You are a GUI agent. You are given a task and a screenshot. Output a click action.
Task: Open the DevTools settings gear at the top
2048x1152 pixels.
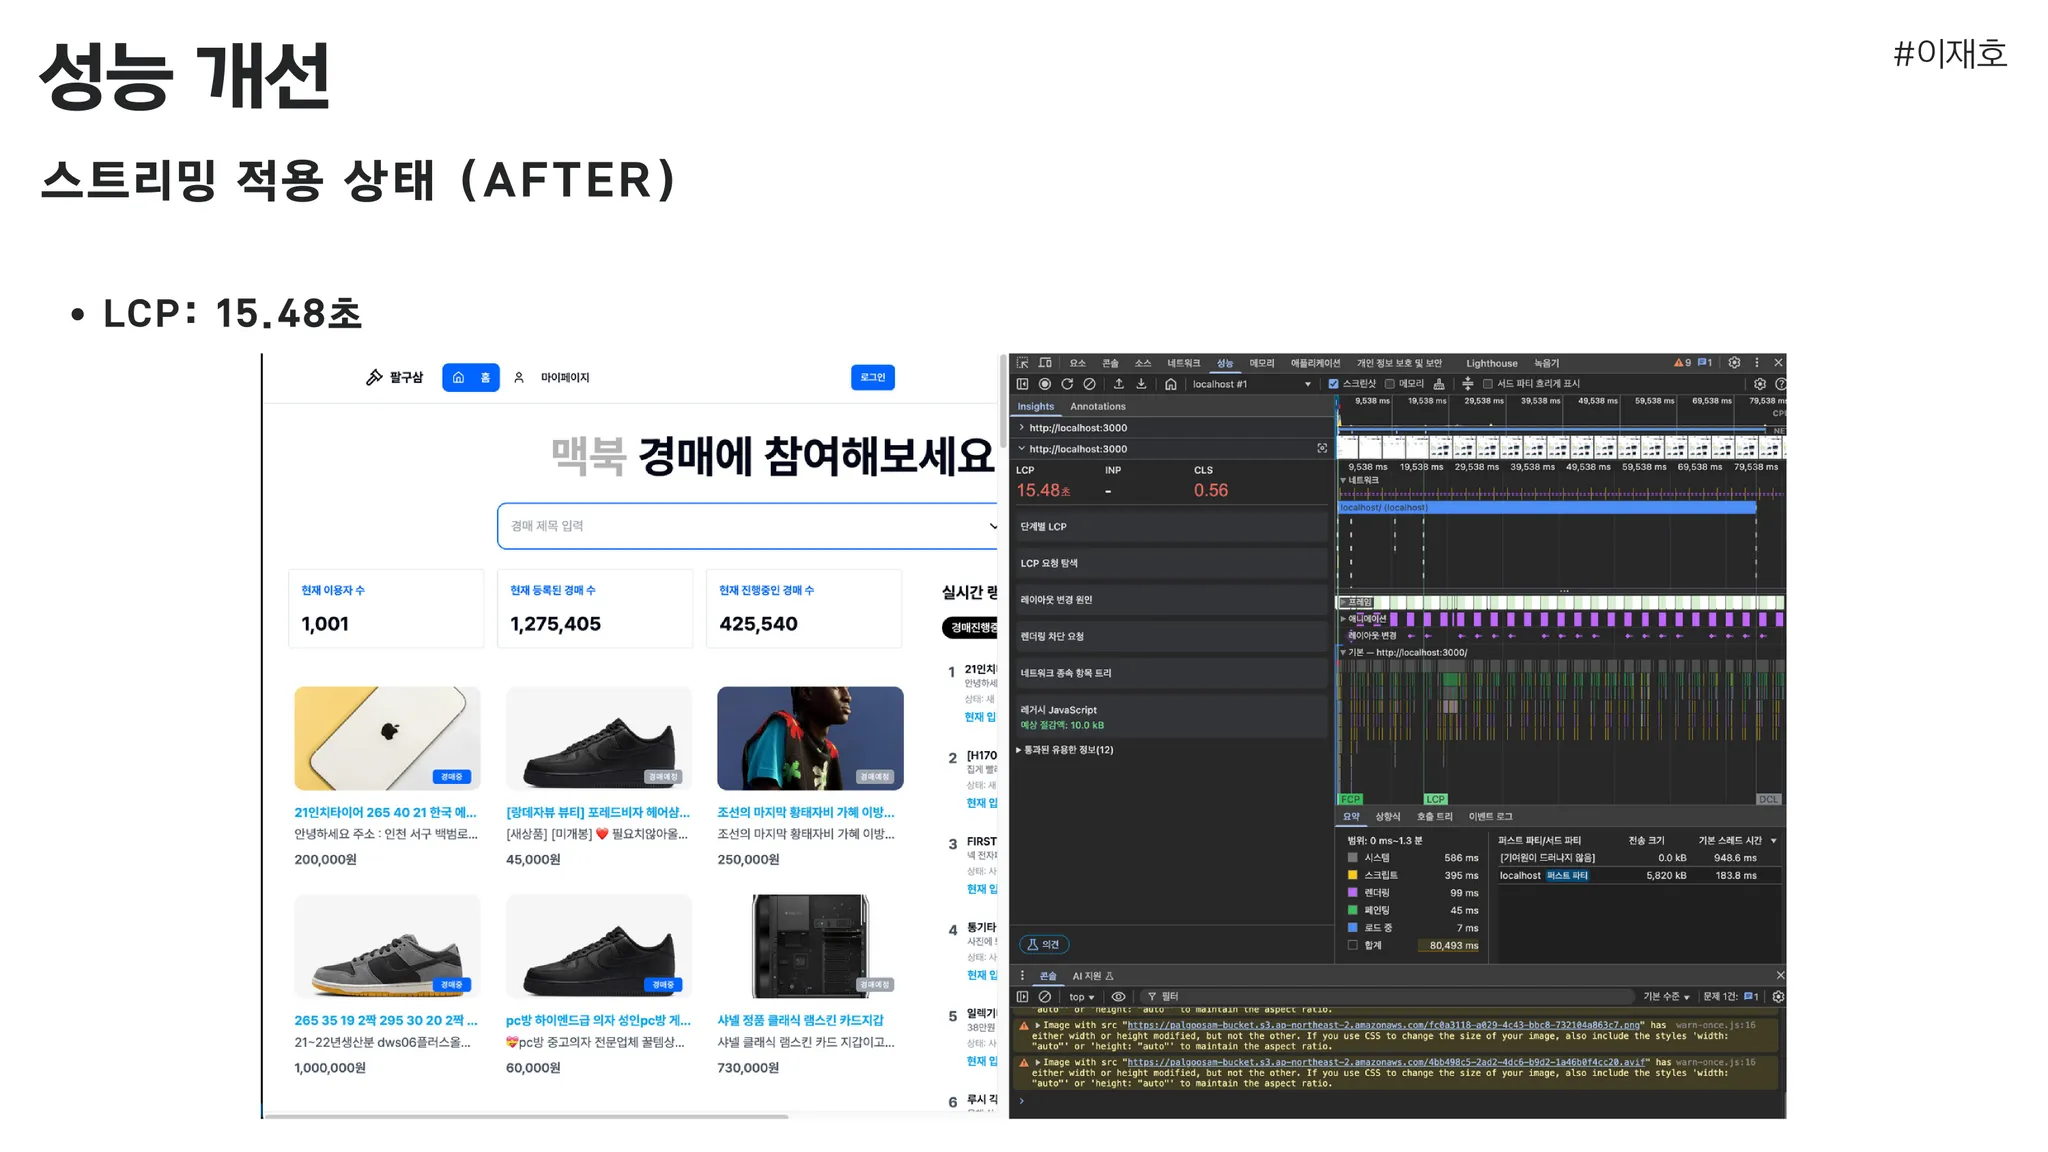[x=1735, y=363]
